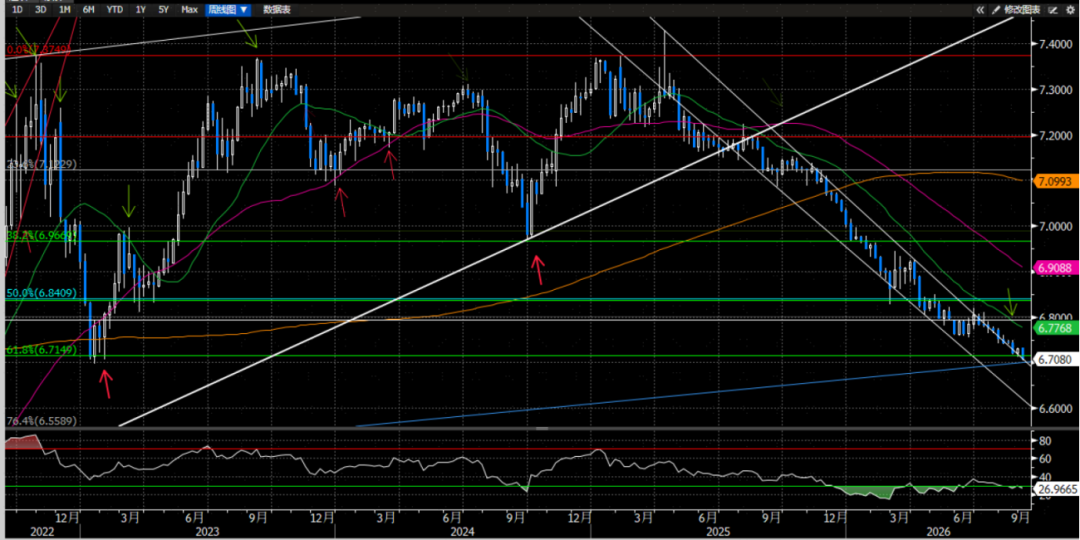Select the 1D time range

coord(17,10)
